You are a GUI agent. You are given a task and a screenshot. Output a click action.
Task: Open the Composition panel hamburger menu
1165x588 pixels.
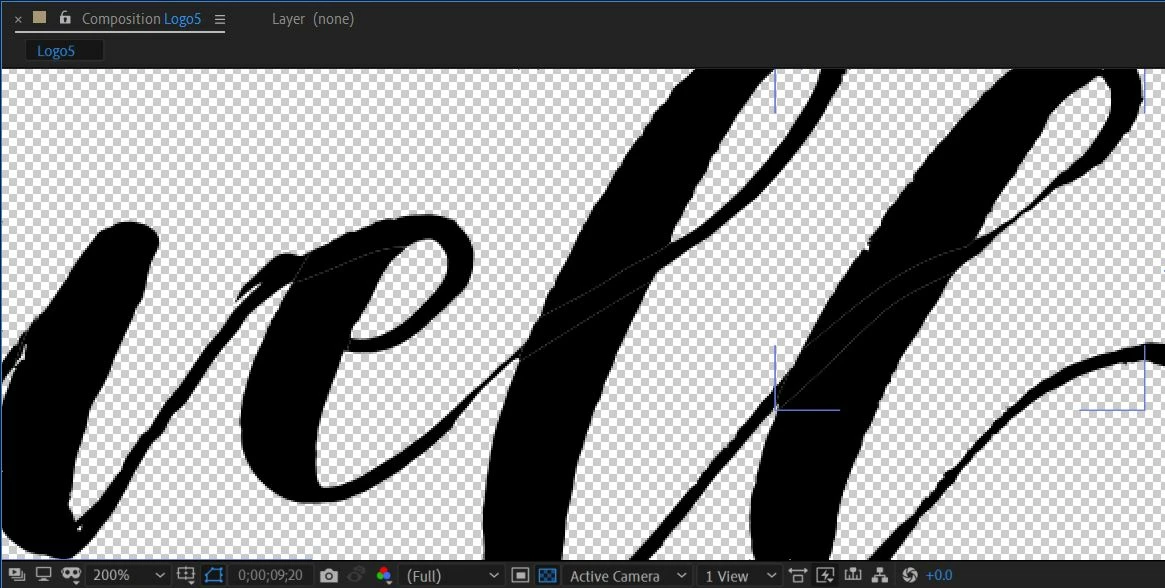219,20
